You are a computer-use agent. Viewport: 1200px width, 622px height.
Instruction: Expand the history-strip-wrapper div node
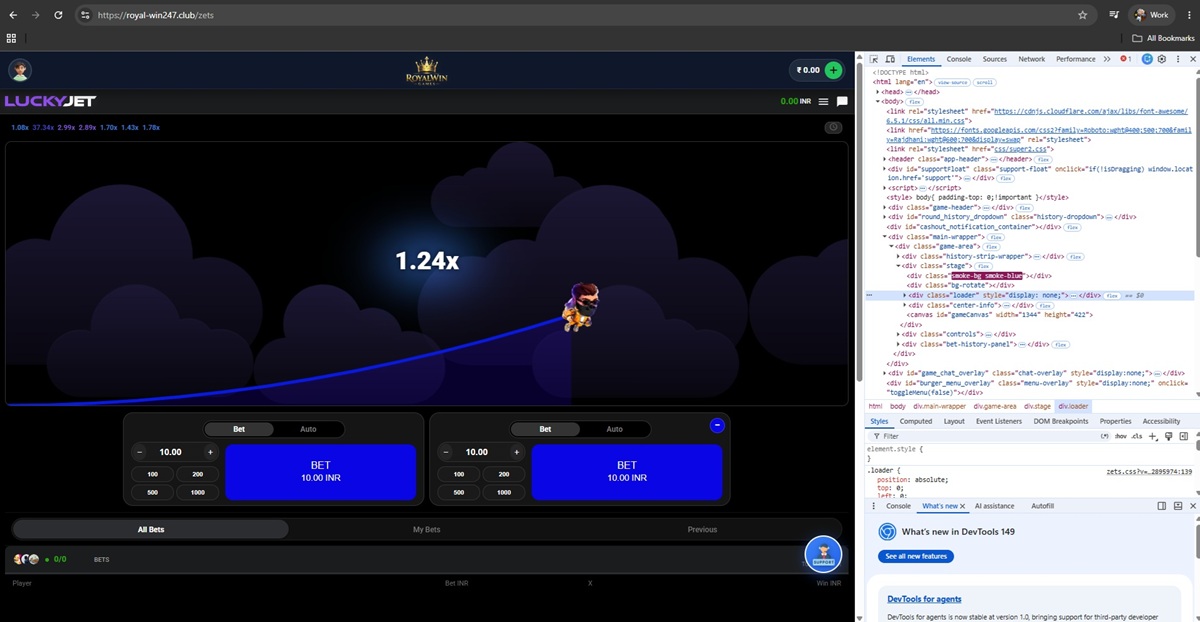tap(898, 256)
